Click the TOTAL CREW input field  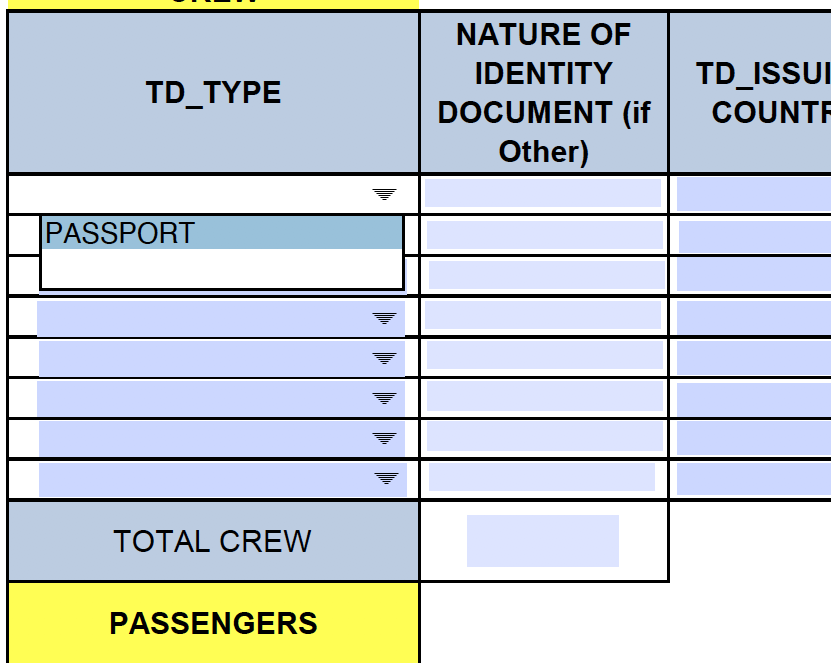(542, 541)
